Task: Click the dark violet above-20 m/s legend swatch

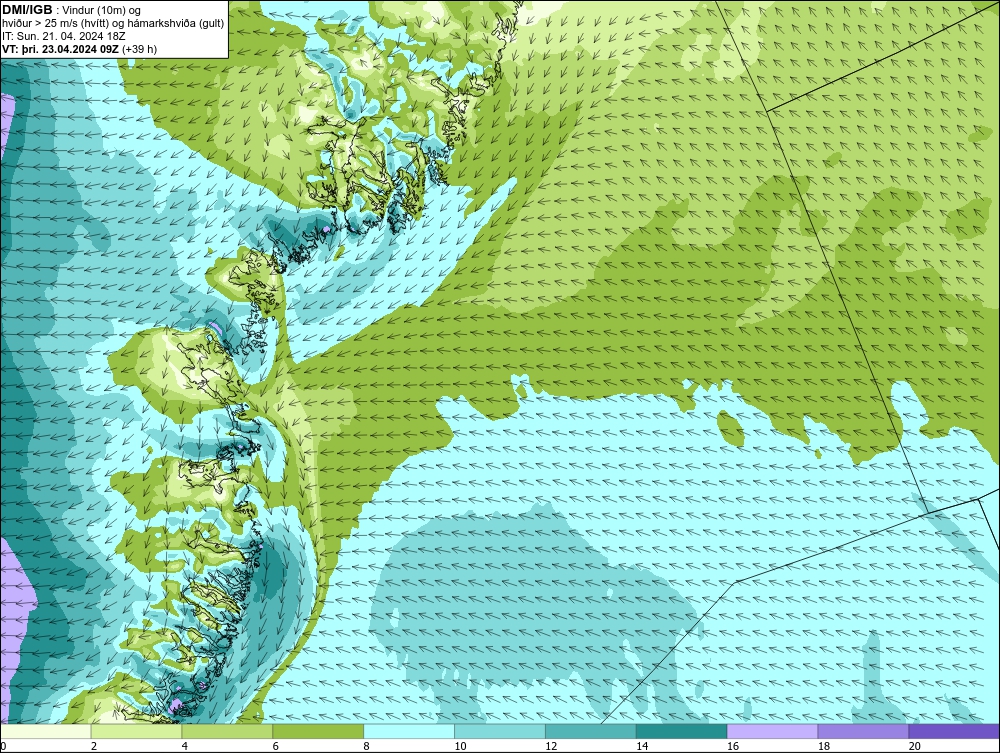Action: coord(954,731)
